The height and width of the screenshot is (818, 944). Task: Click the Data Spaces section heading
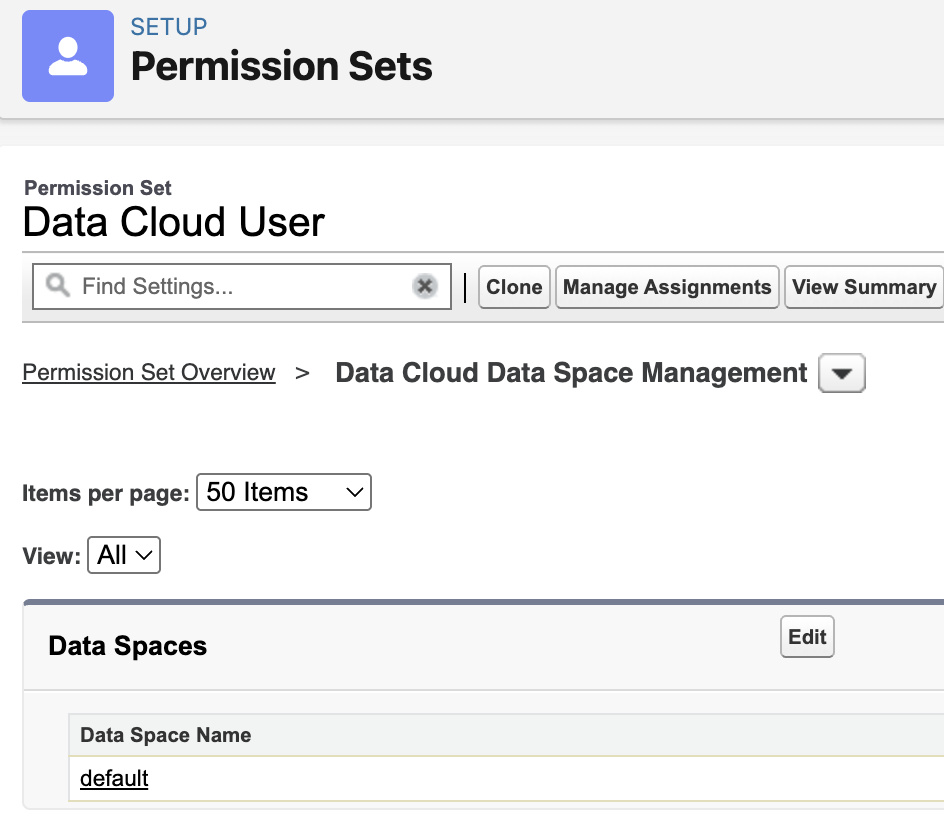tap(128, 646)
